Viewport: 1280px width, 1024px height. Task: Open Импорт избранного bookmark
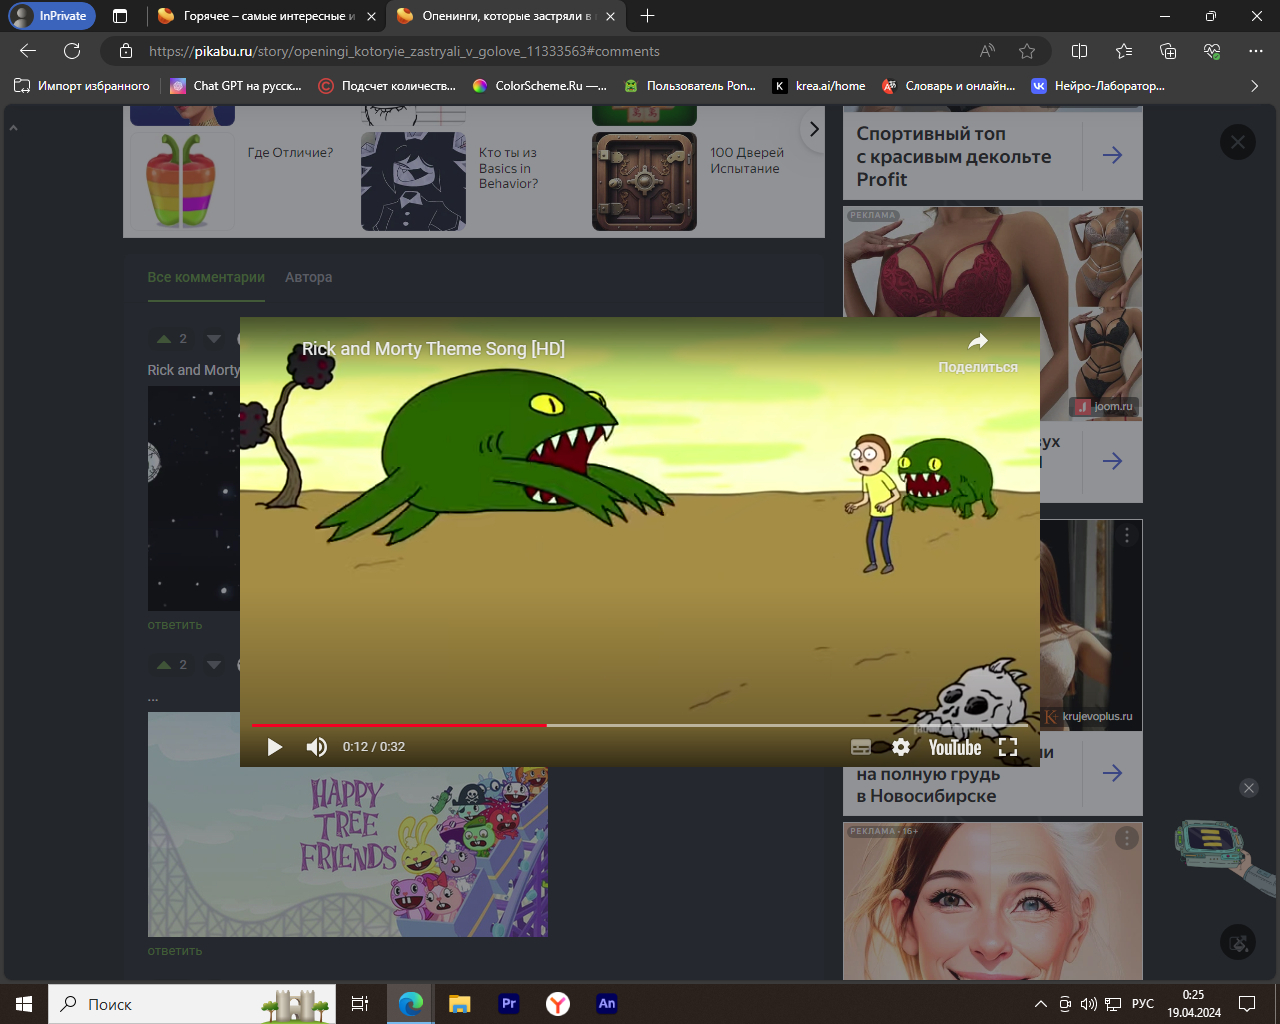coord(82,86)
